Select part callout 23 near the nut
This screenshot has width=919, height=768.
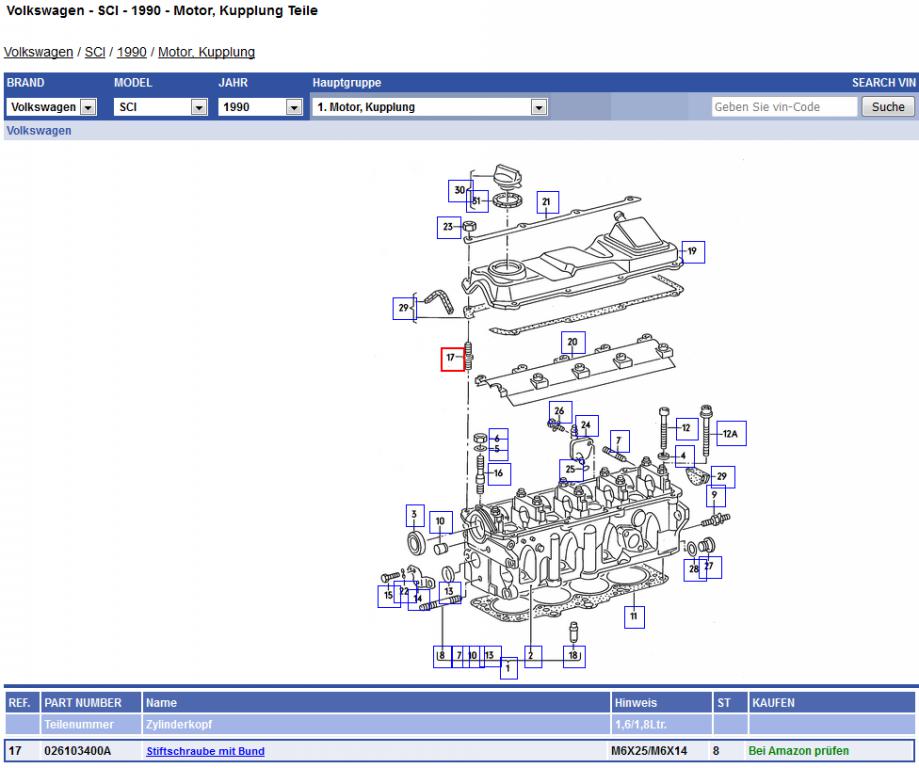click(x=448, y=228)
